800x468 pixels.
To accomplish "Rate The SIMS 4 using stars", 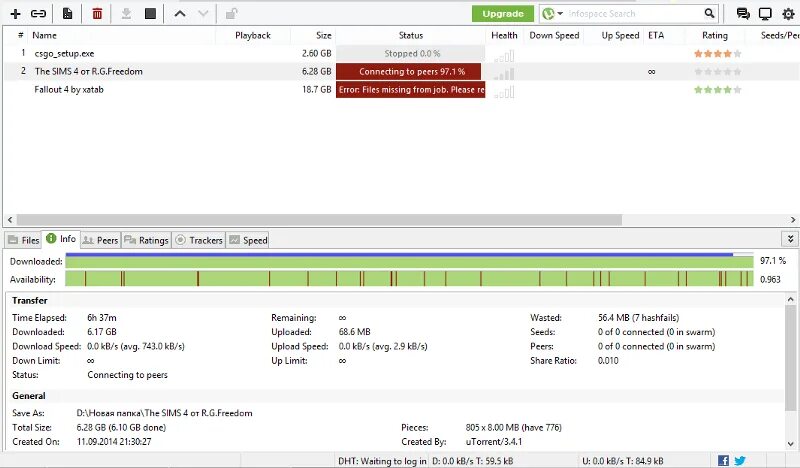I will click(717, 71).
